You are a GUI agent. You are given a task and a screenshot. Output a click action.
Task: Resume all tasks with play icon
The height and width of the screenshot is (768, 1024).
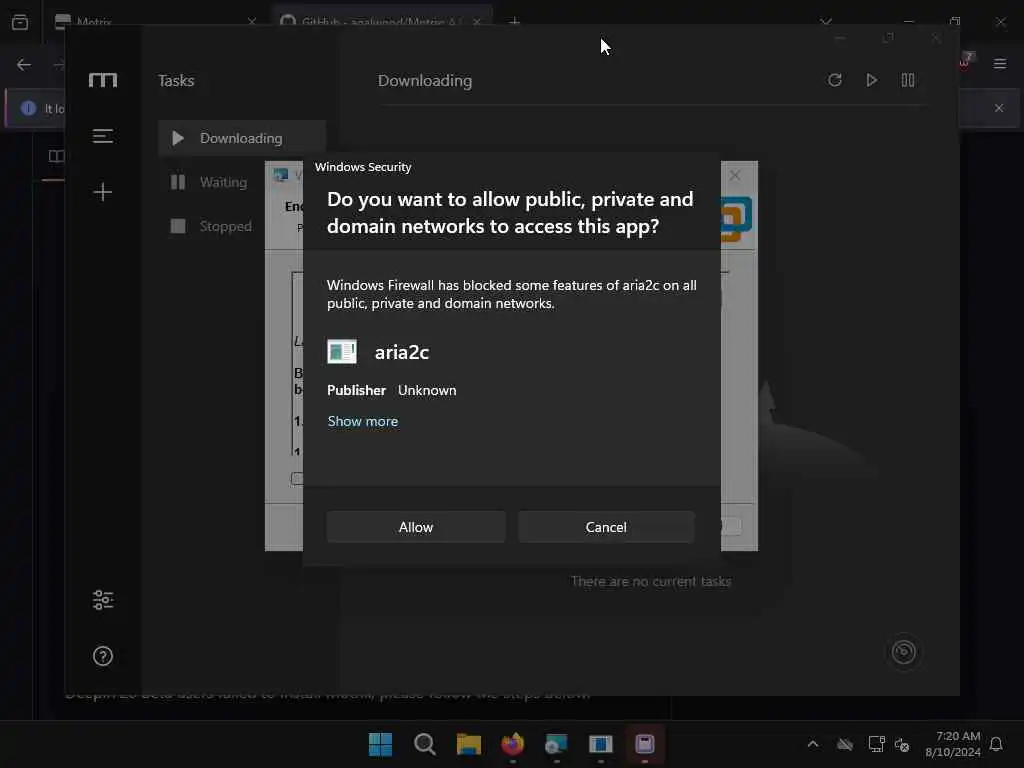871,80
